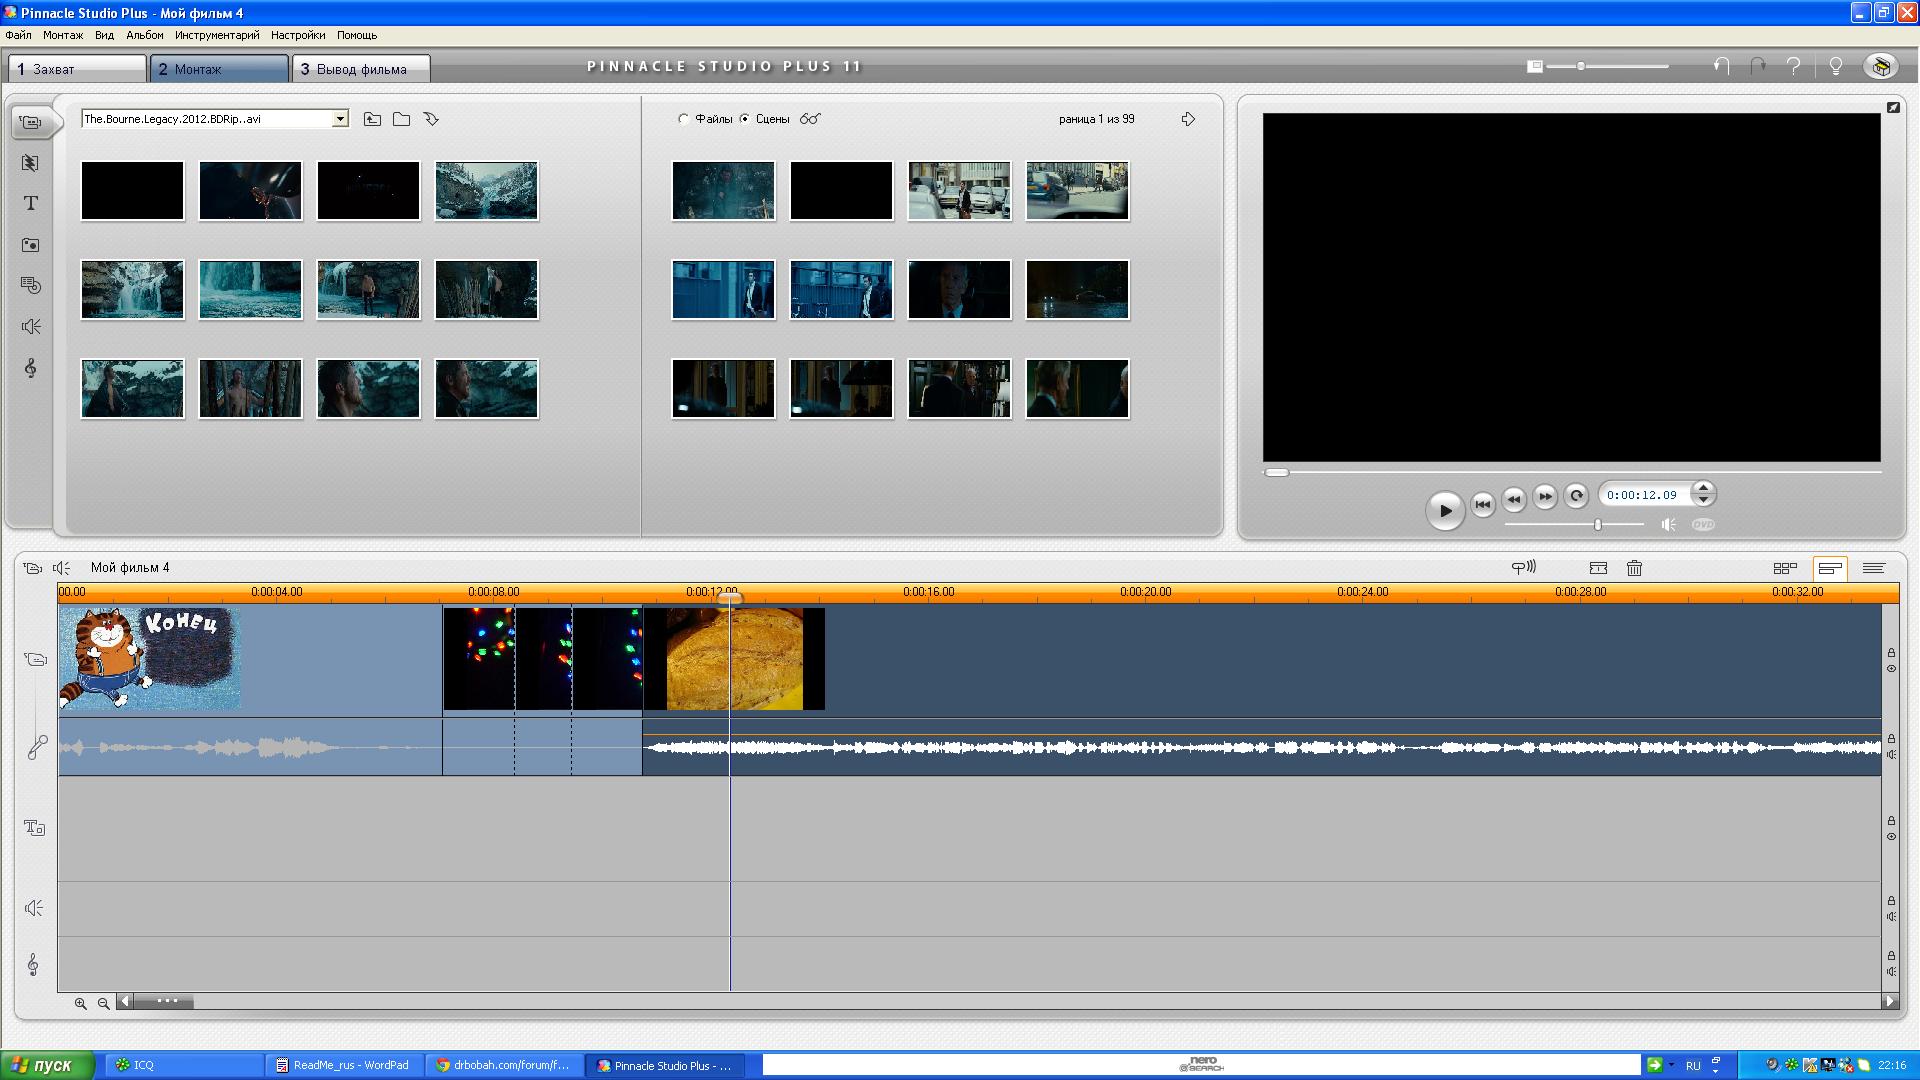Select the Файлы radio button
Viewport: 1920px width, 1080px height.
[x=684, y=119]
